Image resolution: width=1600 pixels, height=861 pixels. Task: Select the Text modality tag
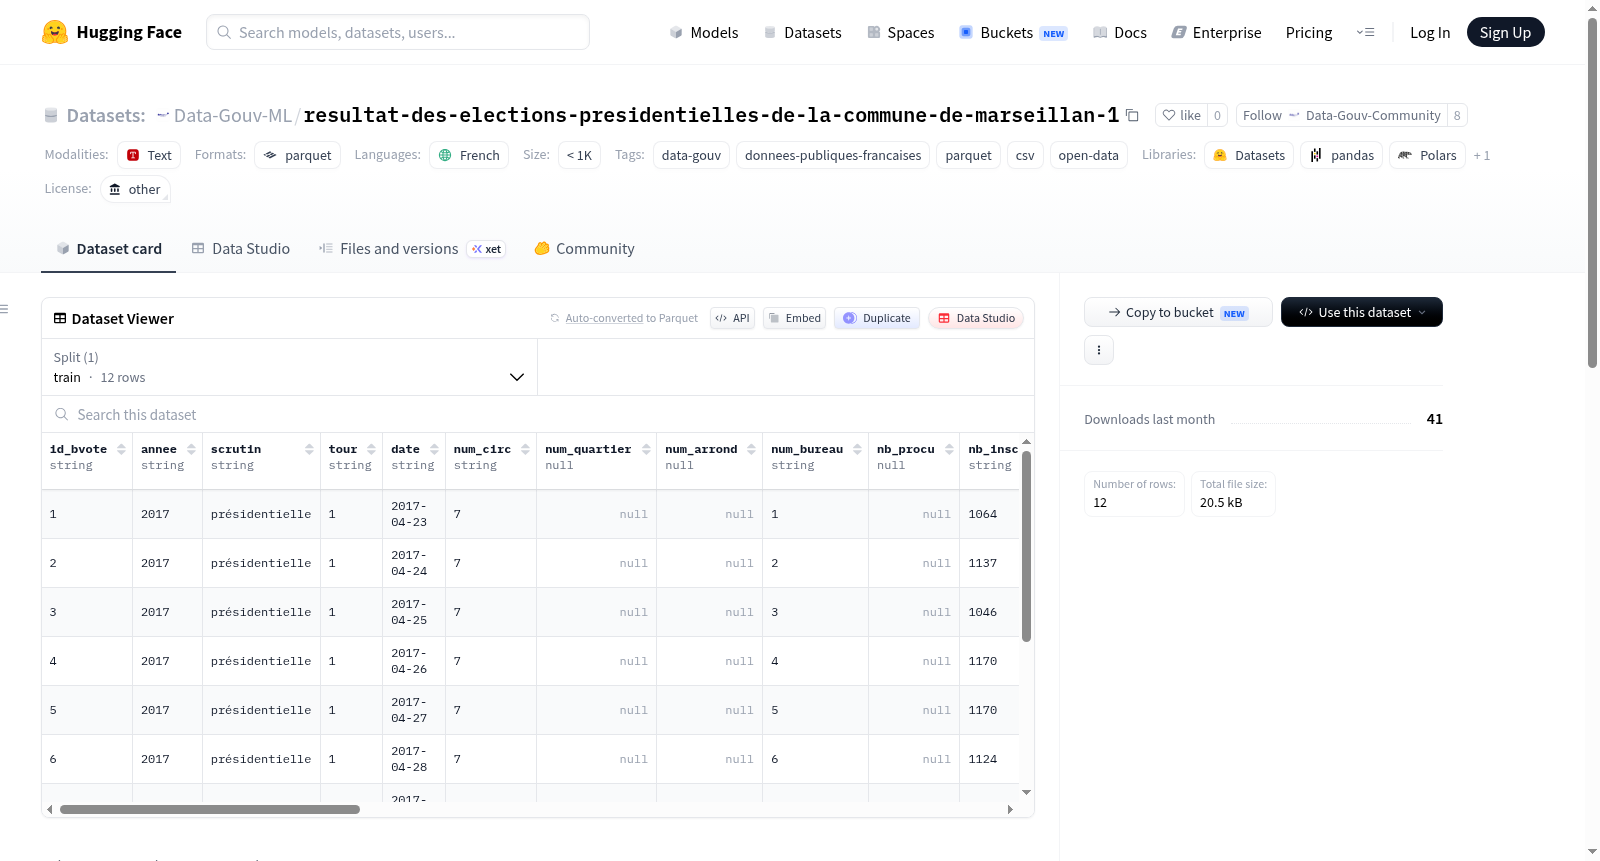[149, 155]
